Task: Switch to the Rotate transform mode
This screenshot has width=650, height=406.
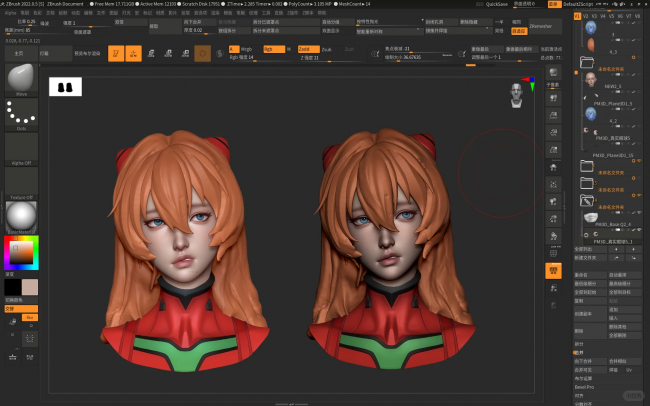Action: tap(185, 53)
